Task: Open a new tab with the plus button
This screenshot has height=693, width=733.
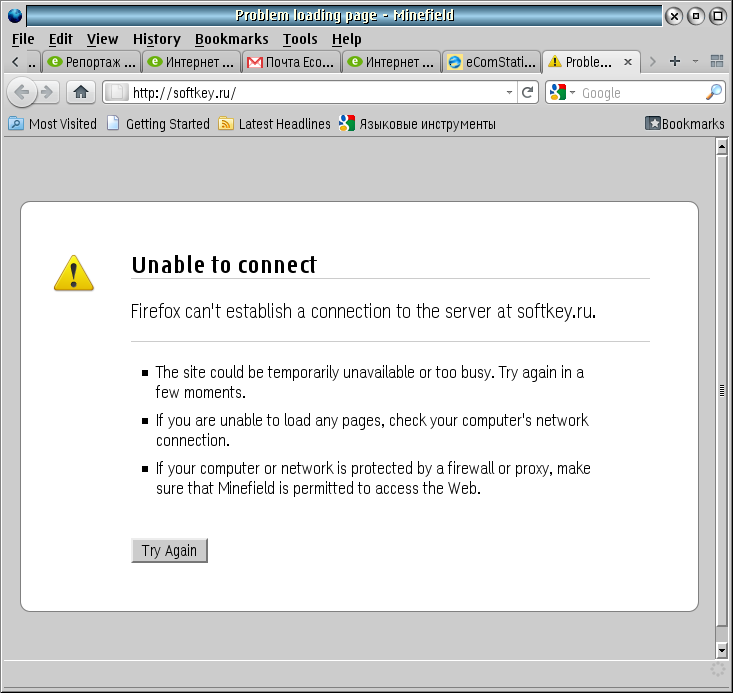Action: point(675,61)
